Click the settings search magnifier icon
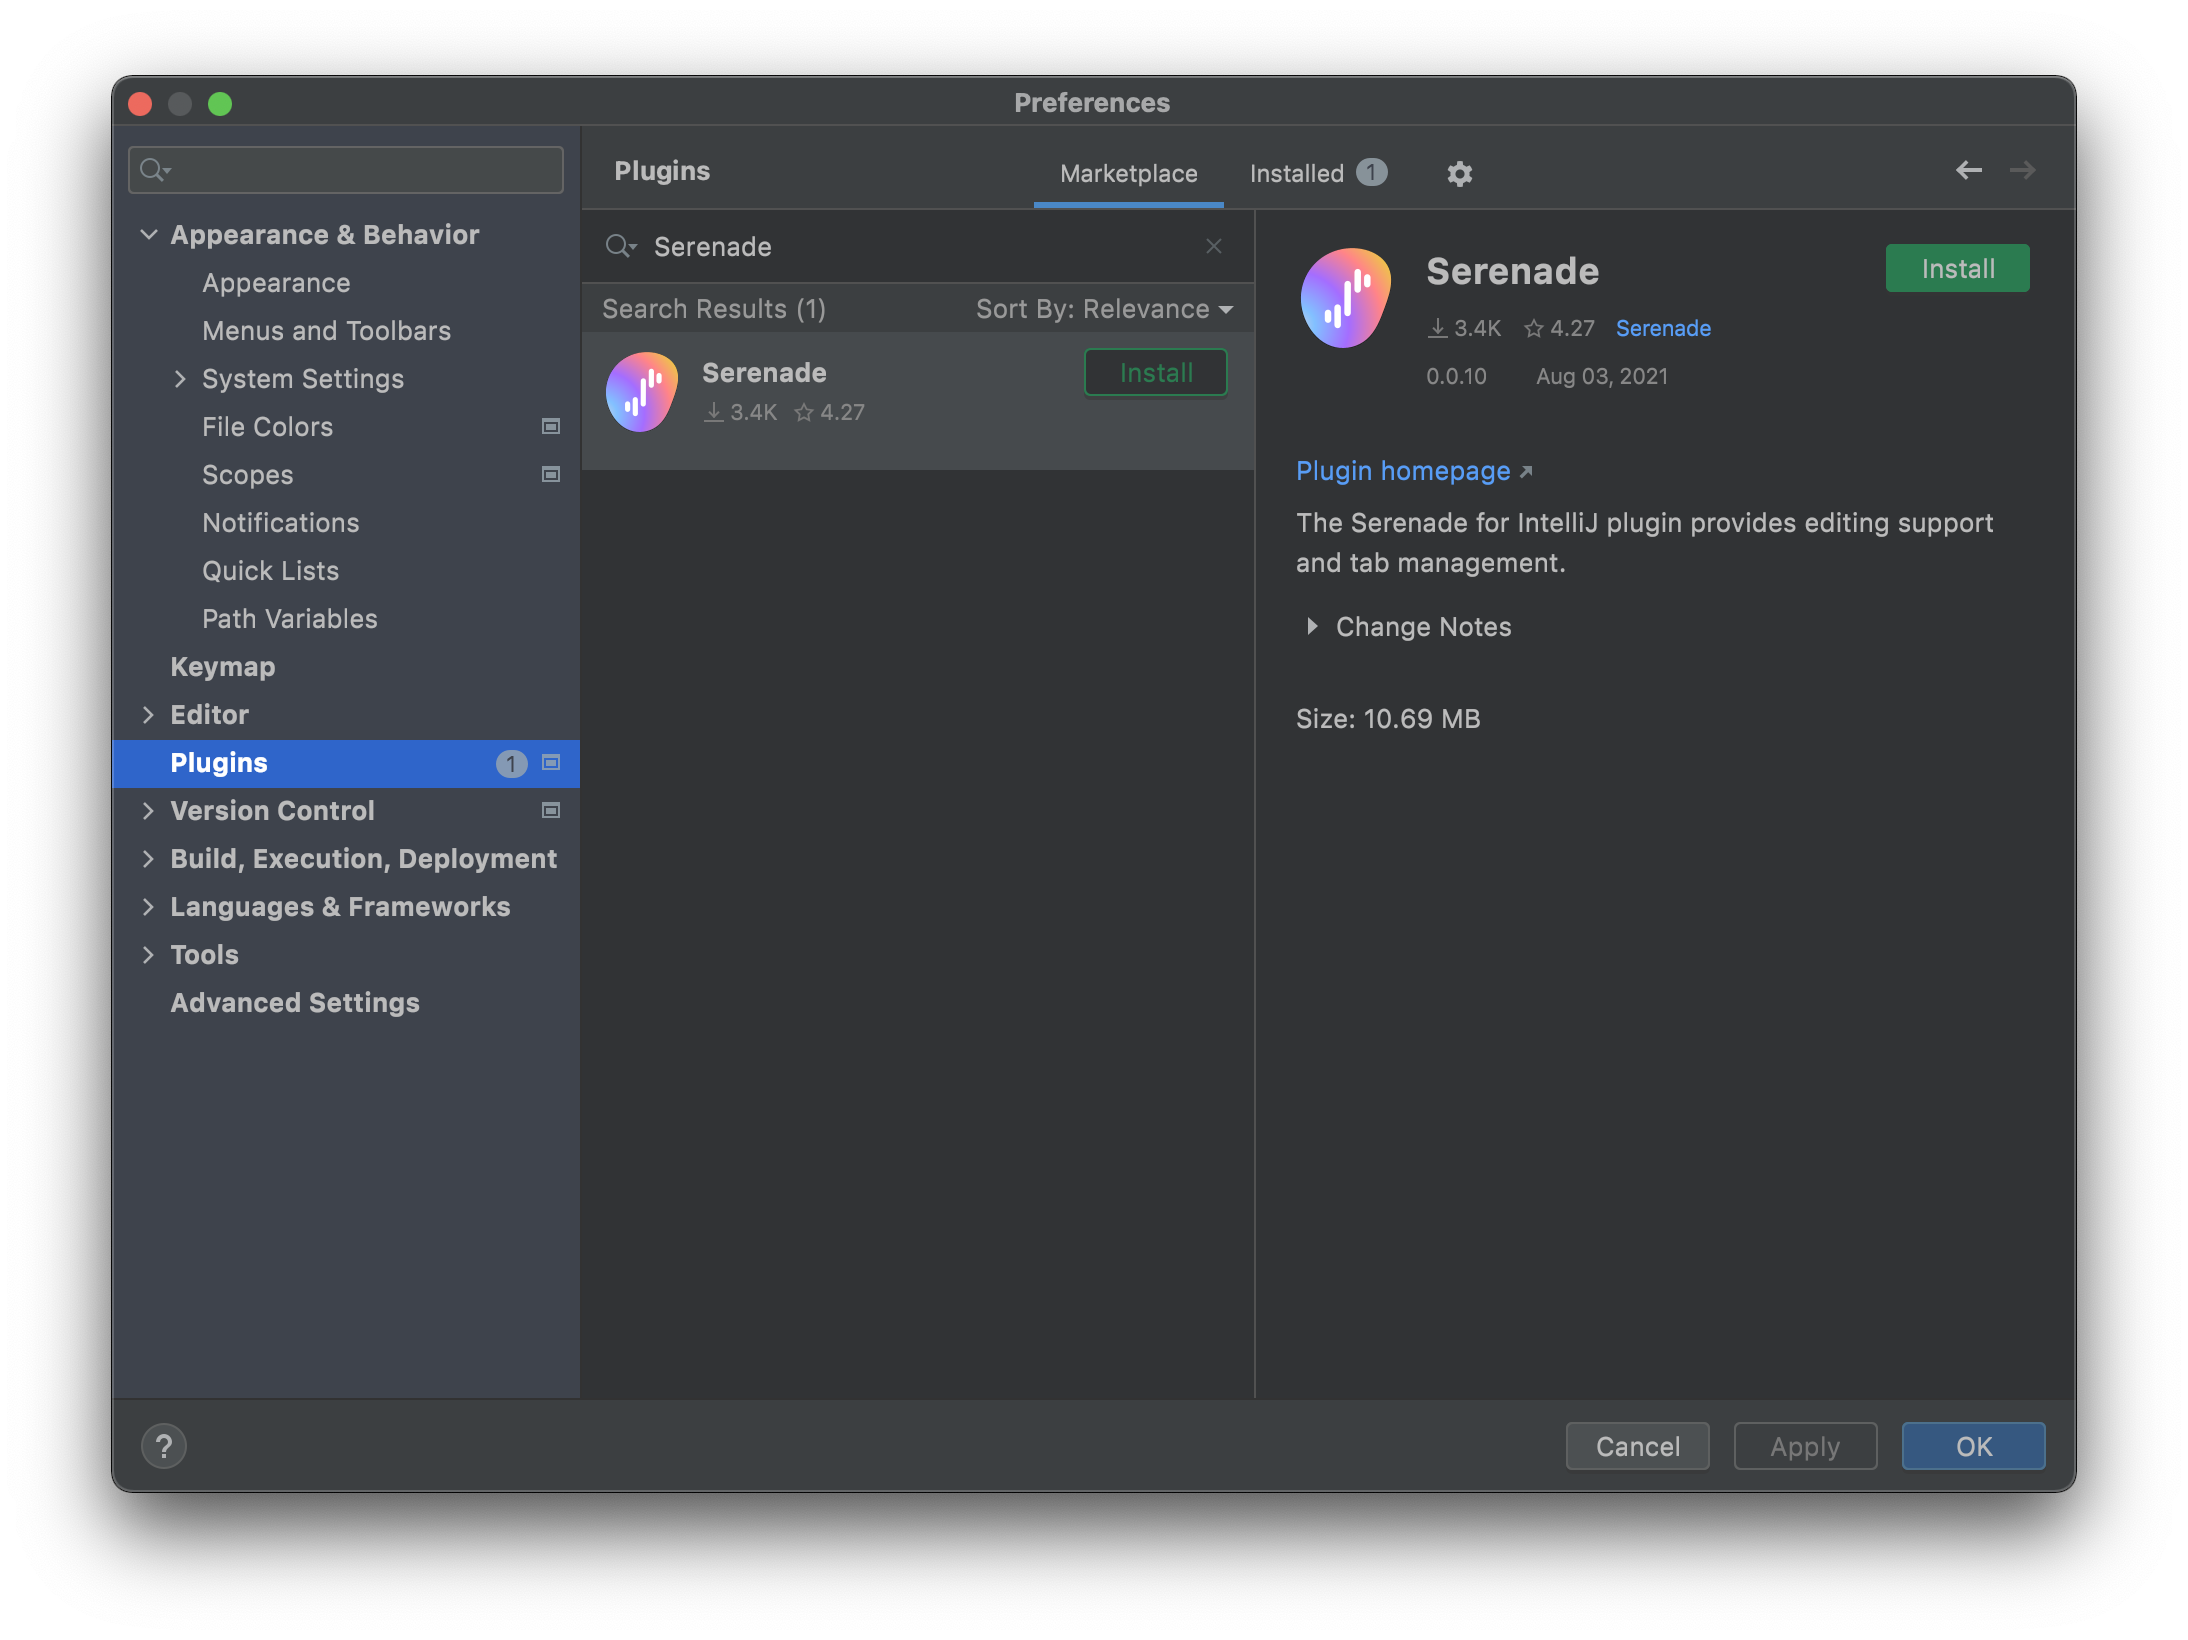This screenshot has height=1640, width=2188. tap(154, 170)
